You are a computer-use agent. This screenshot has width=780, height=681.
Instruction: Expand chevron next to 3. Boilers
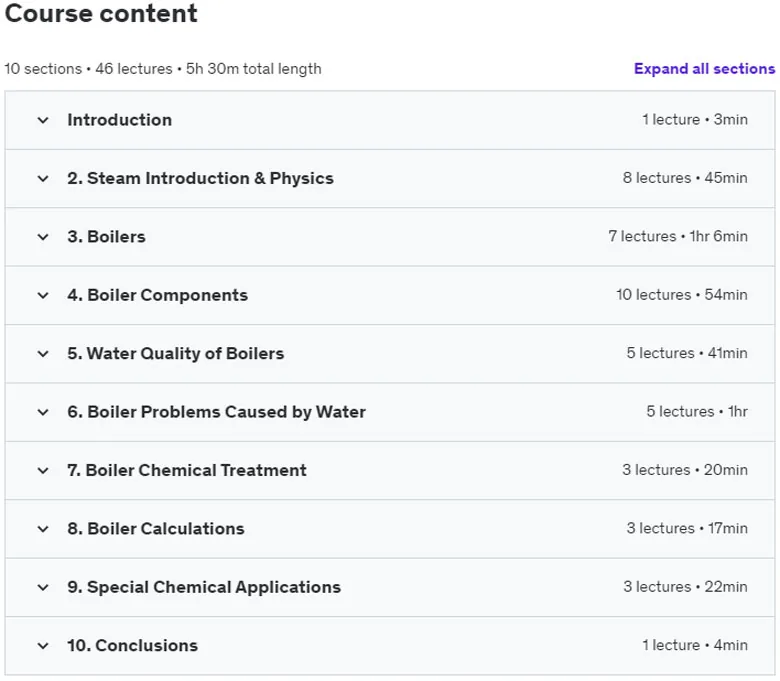click(x=43, y=237)
